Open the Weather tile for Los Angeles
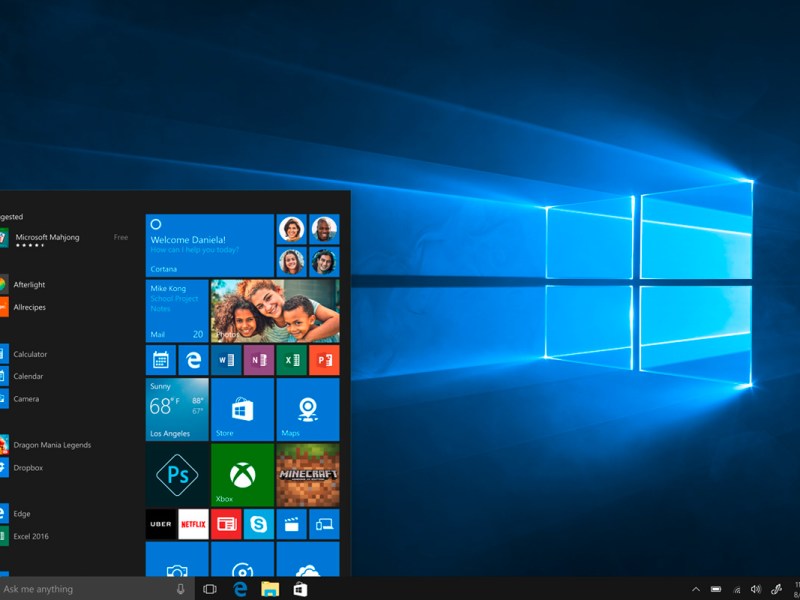This screenshot has width=800, height=600. pyautogui.click(x=177, y=409)
